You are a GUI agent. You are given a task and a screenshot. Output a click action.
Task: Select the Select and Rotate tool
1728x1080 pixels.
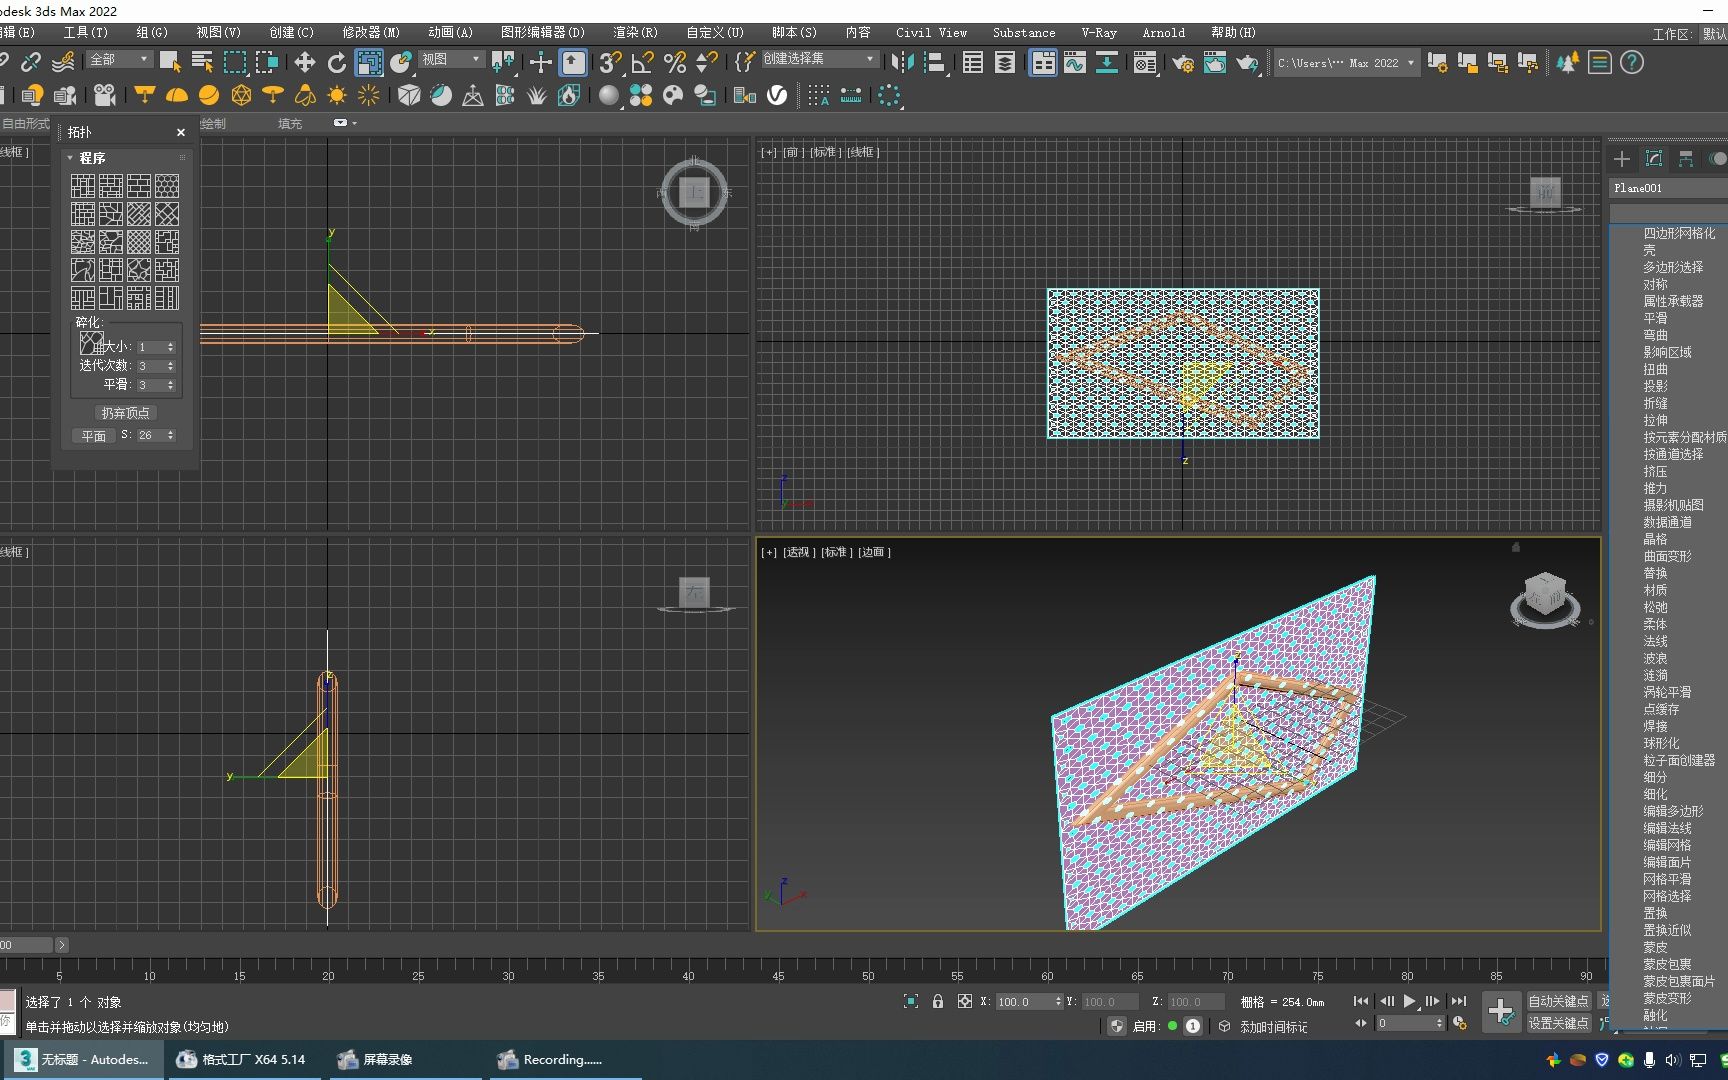(x=337, y=62)
